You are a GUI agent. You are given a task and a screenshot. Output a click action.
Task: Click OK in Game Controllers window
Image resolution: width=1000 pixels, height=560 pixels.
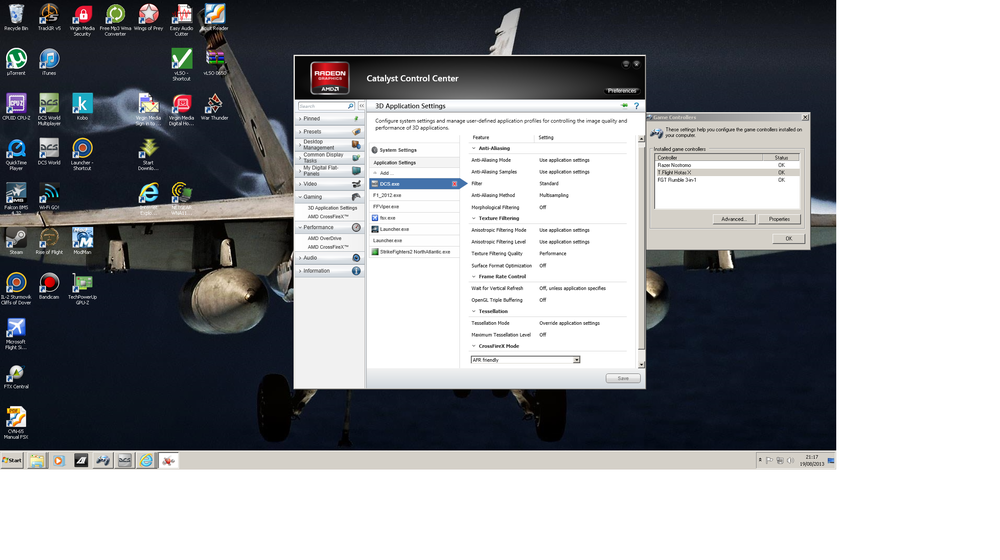click(789, 239)
